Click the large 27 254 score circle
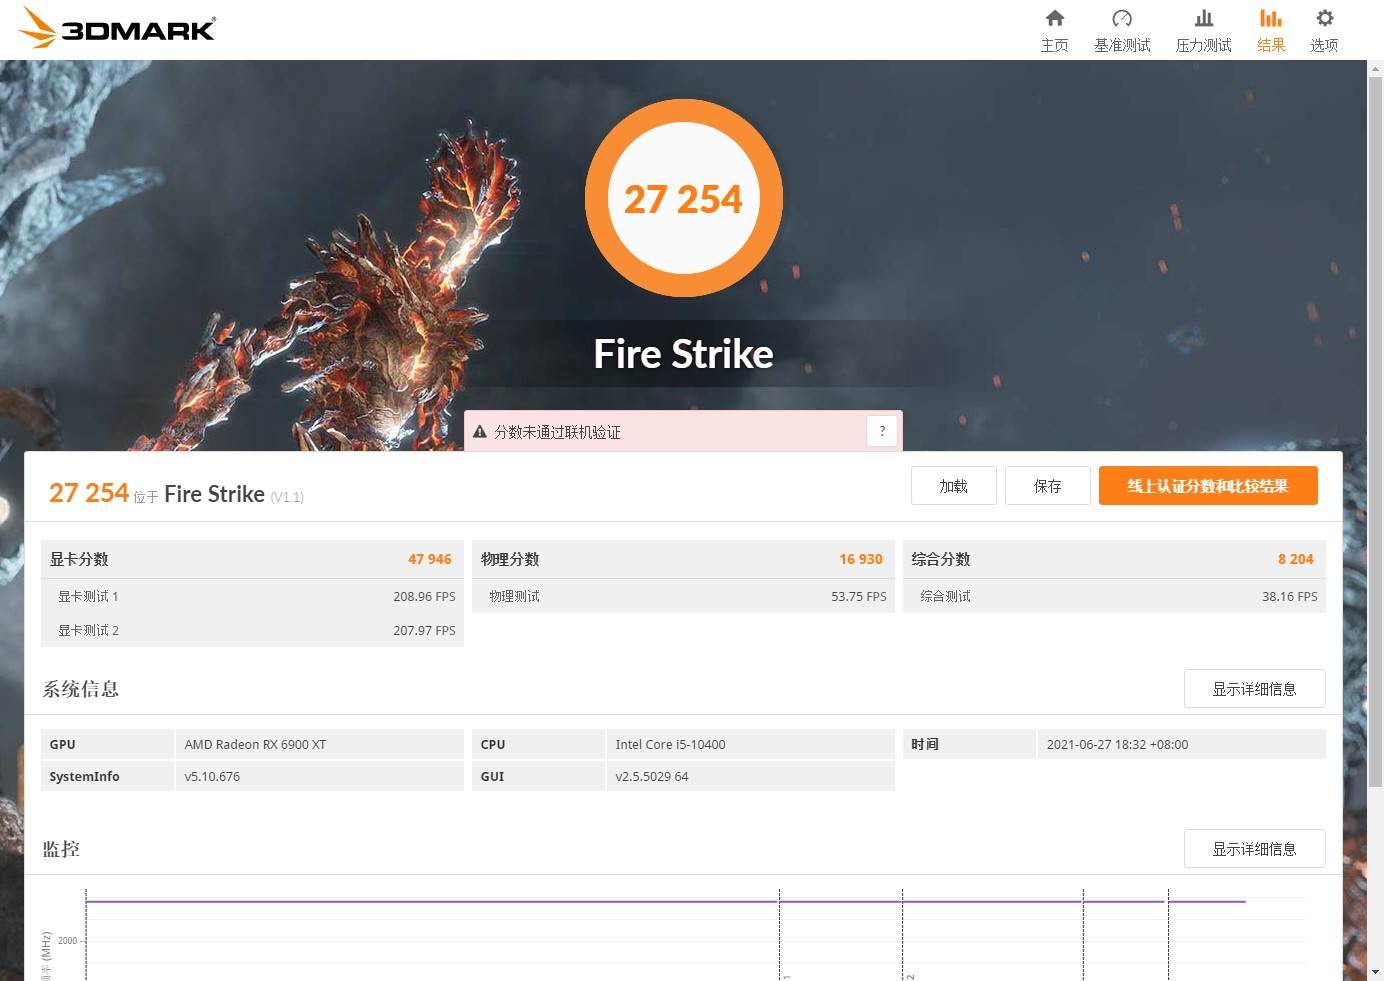Screen dimensions: 1384x981 pos(684,198)
